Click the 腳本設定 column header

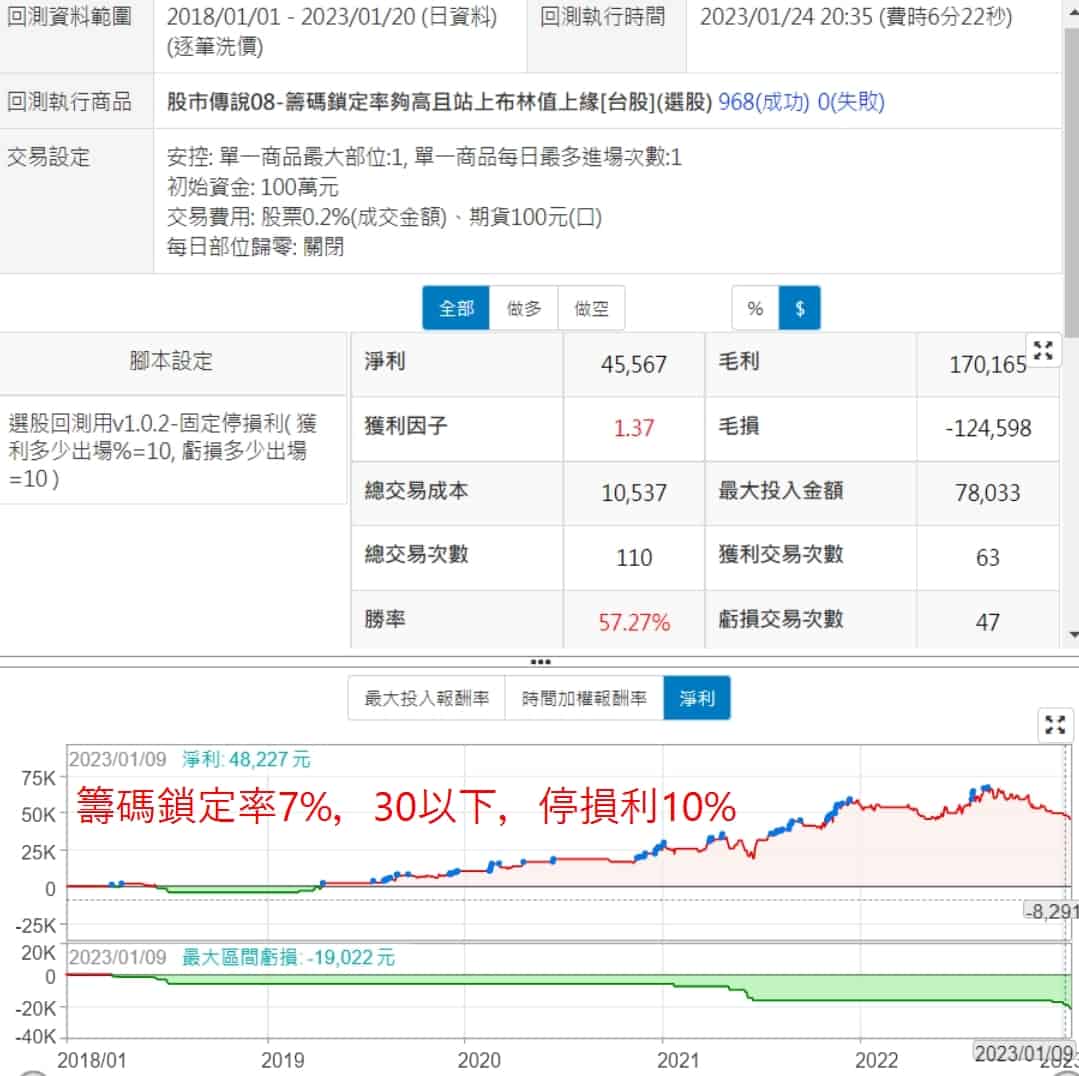[x=172, y=361]
